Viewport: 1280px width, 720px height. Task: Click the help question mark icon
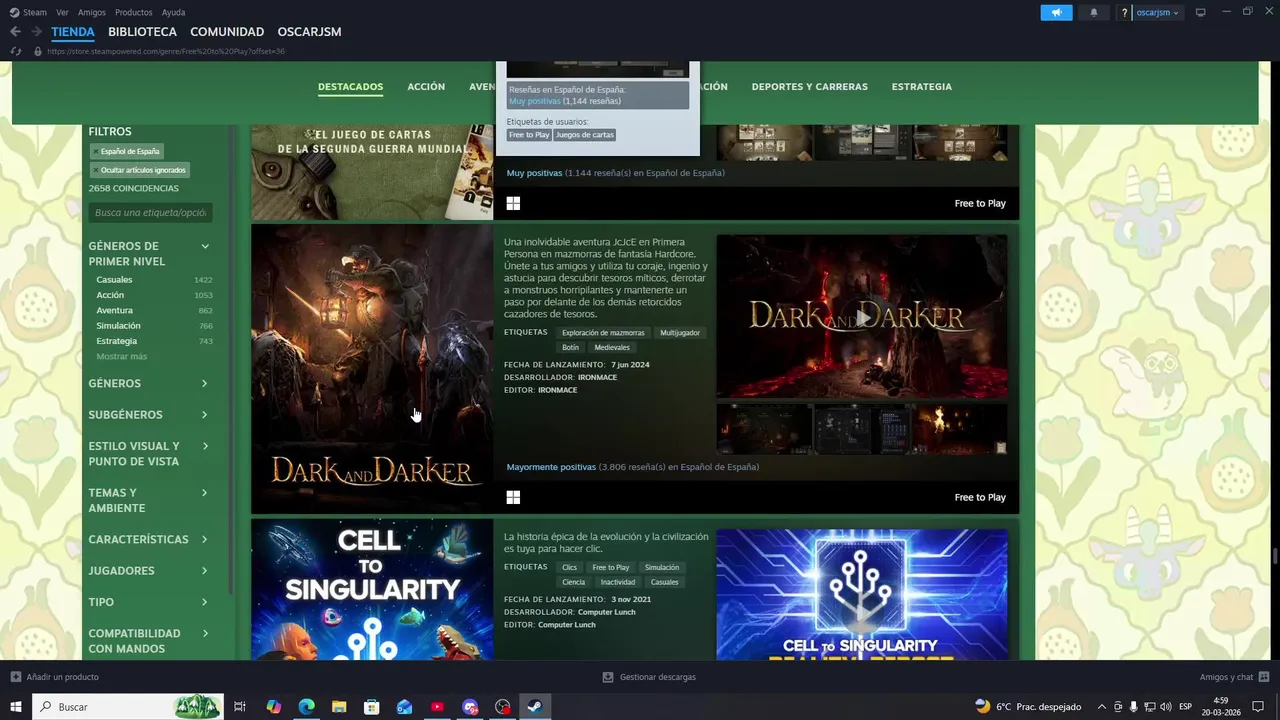1125,12
